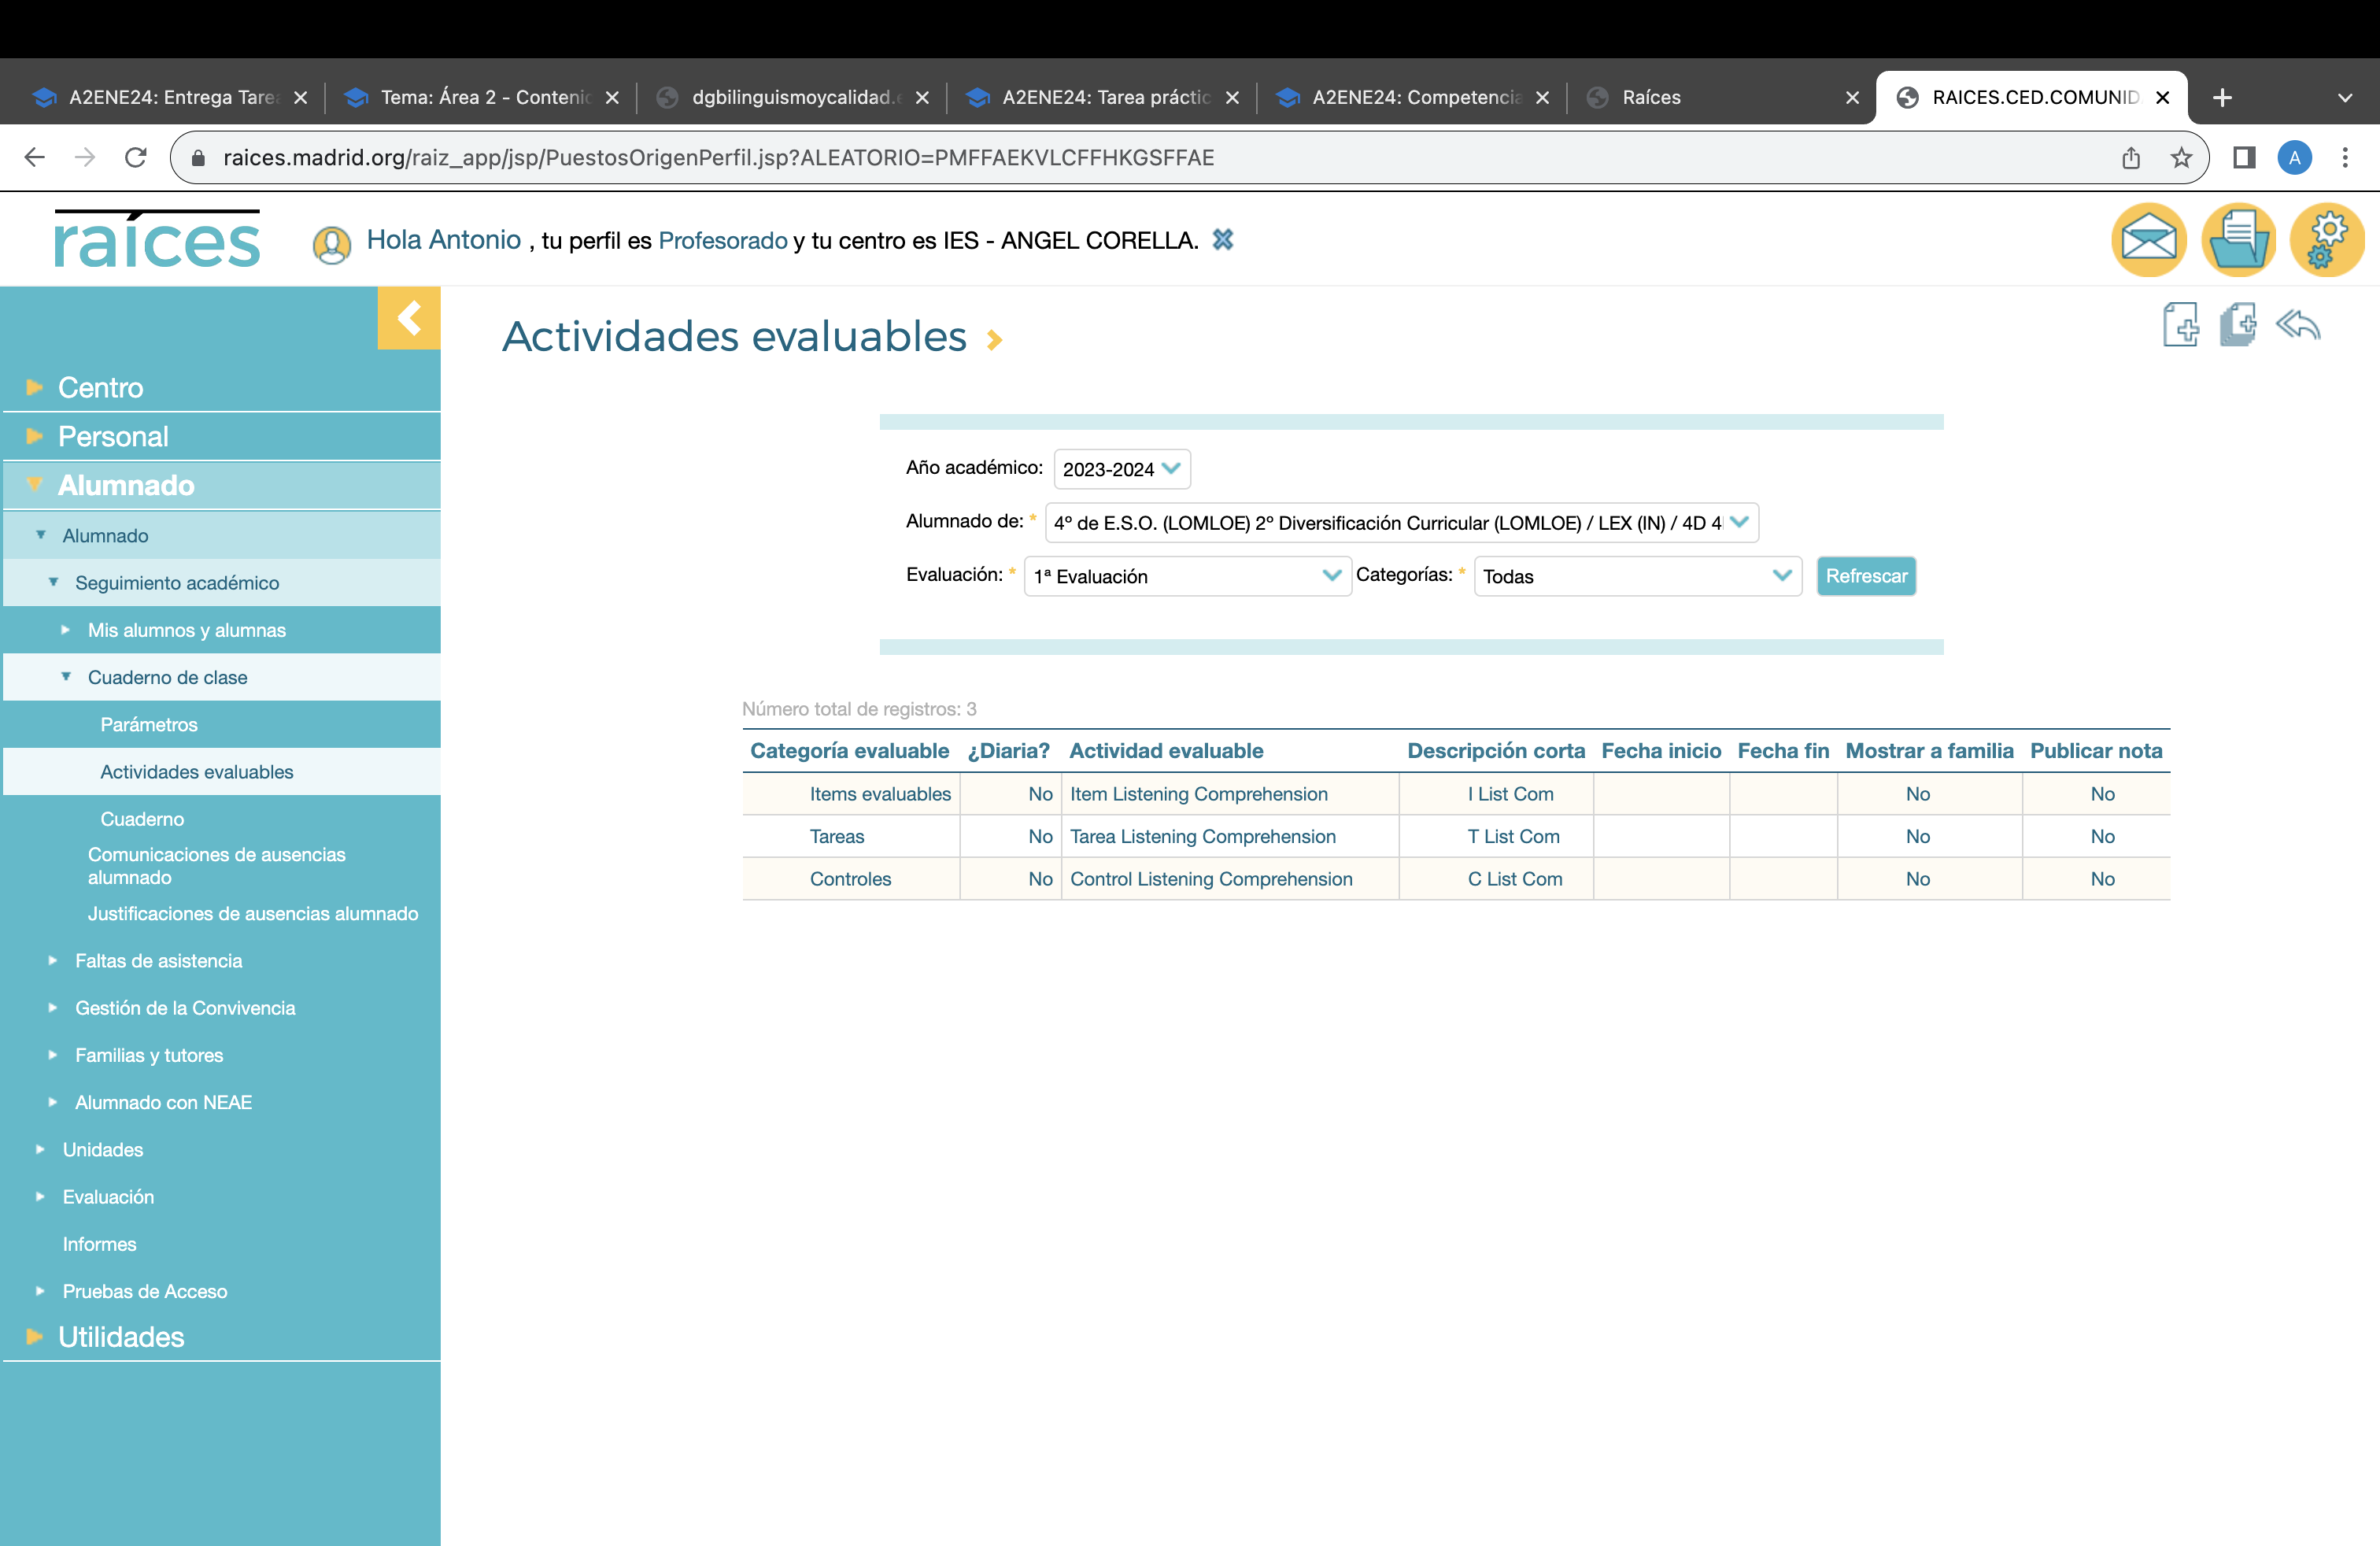
Task: Open the Año académico dropdown
Action: pos(1121,469)
